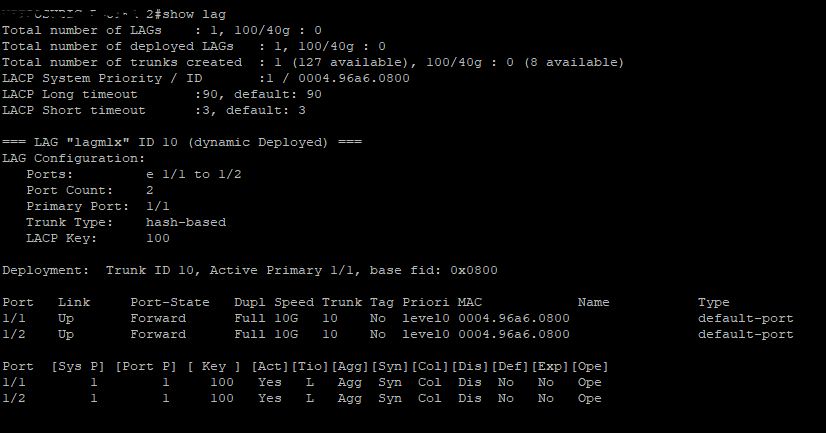Click the 'Port-State' column header

click(169, 302)
